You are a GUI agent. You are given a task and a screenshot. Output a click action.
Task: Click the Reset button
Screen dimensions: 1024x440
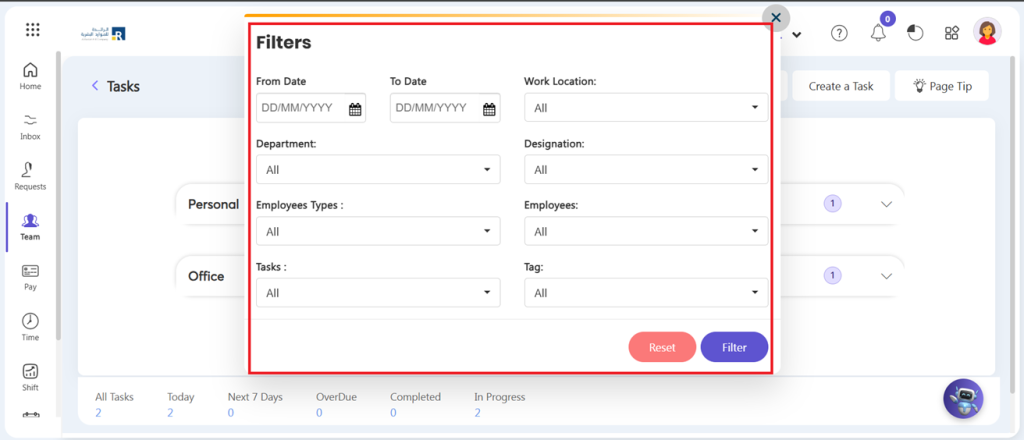tap(662, 347)
